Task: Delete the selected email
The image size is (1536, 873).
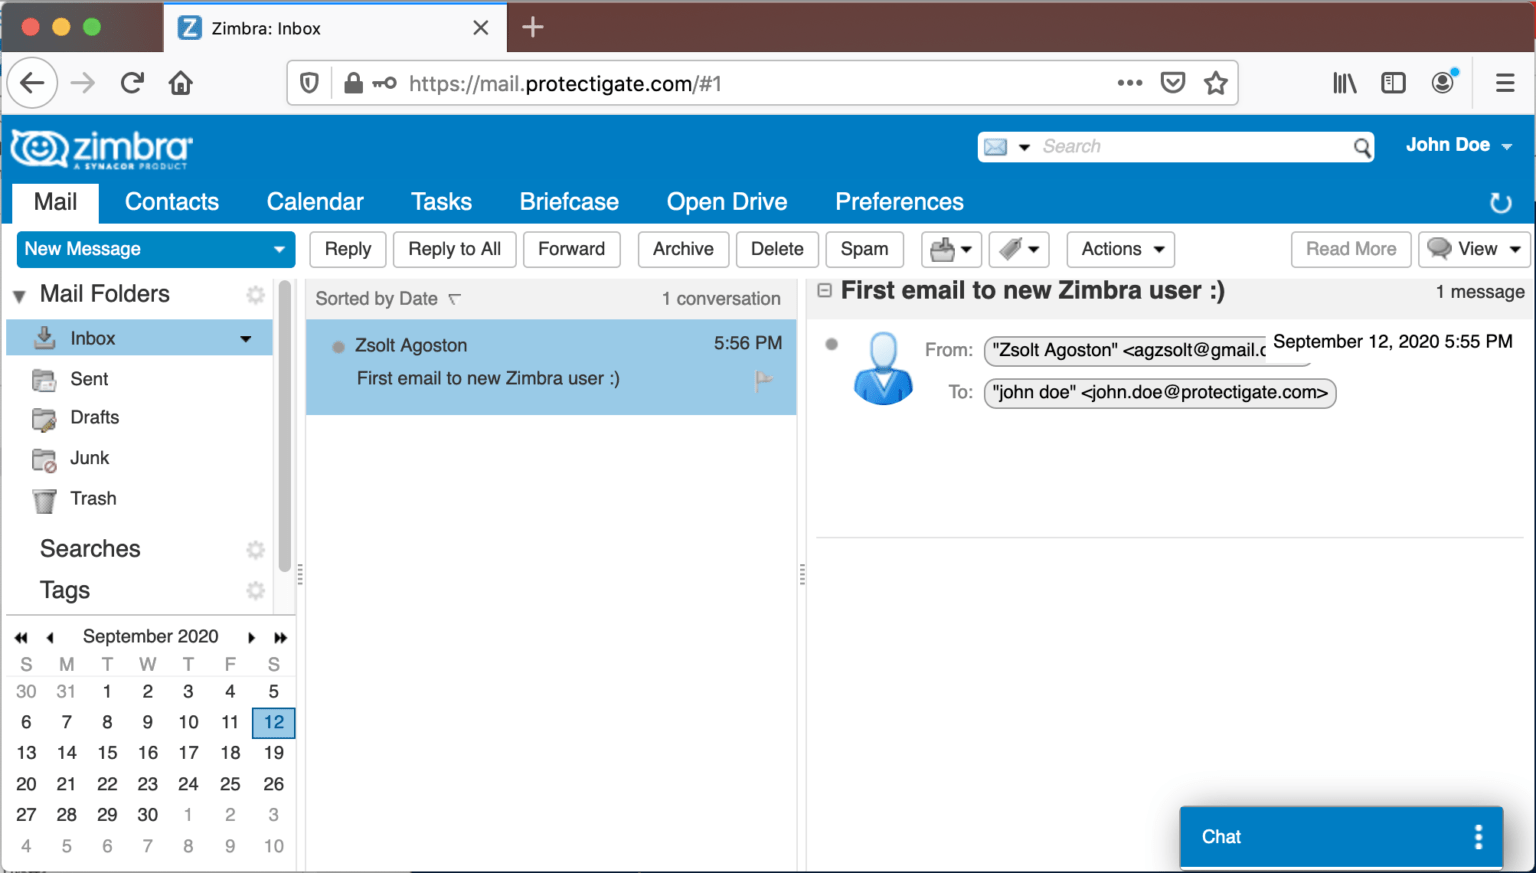Action: [777, 249]
